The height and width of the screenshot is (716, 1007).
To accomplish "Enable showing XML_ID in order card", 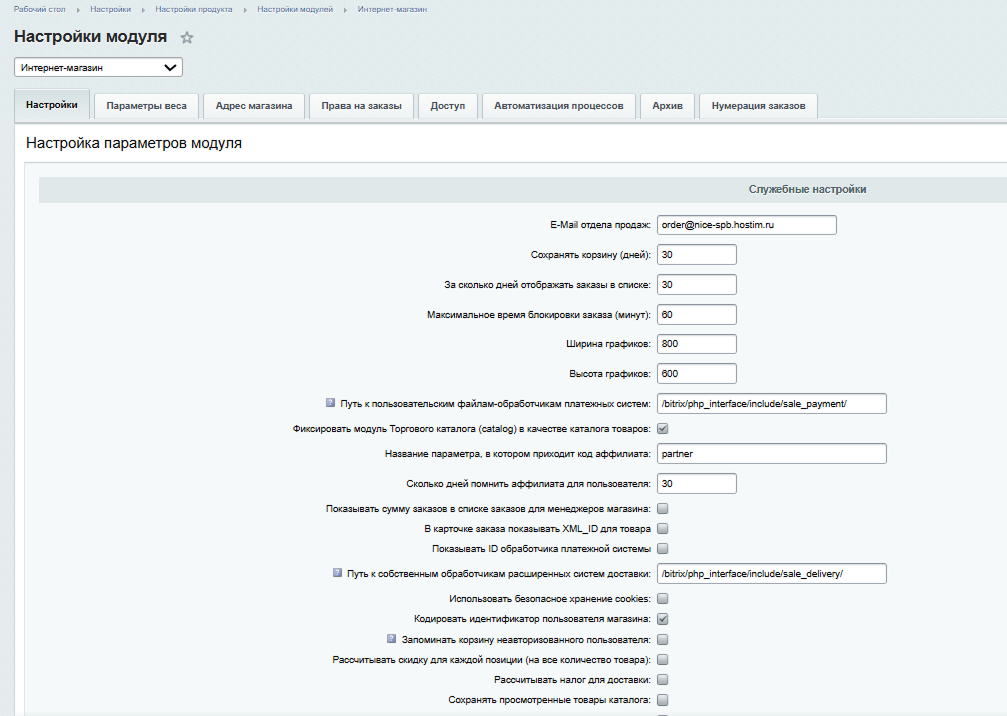I will [662, 528].
